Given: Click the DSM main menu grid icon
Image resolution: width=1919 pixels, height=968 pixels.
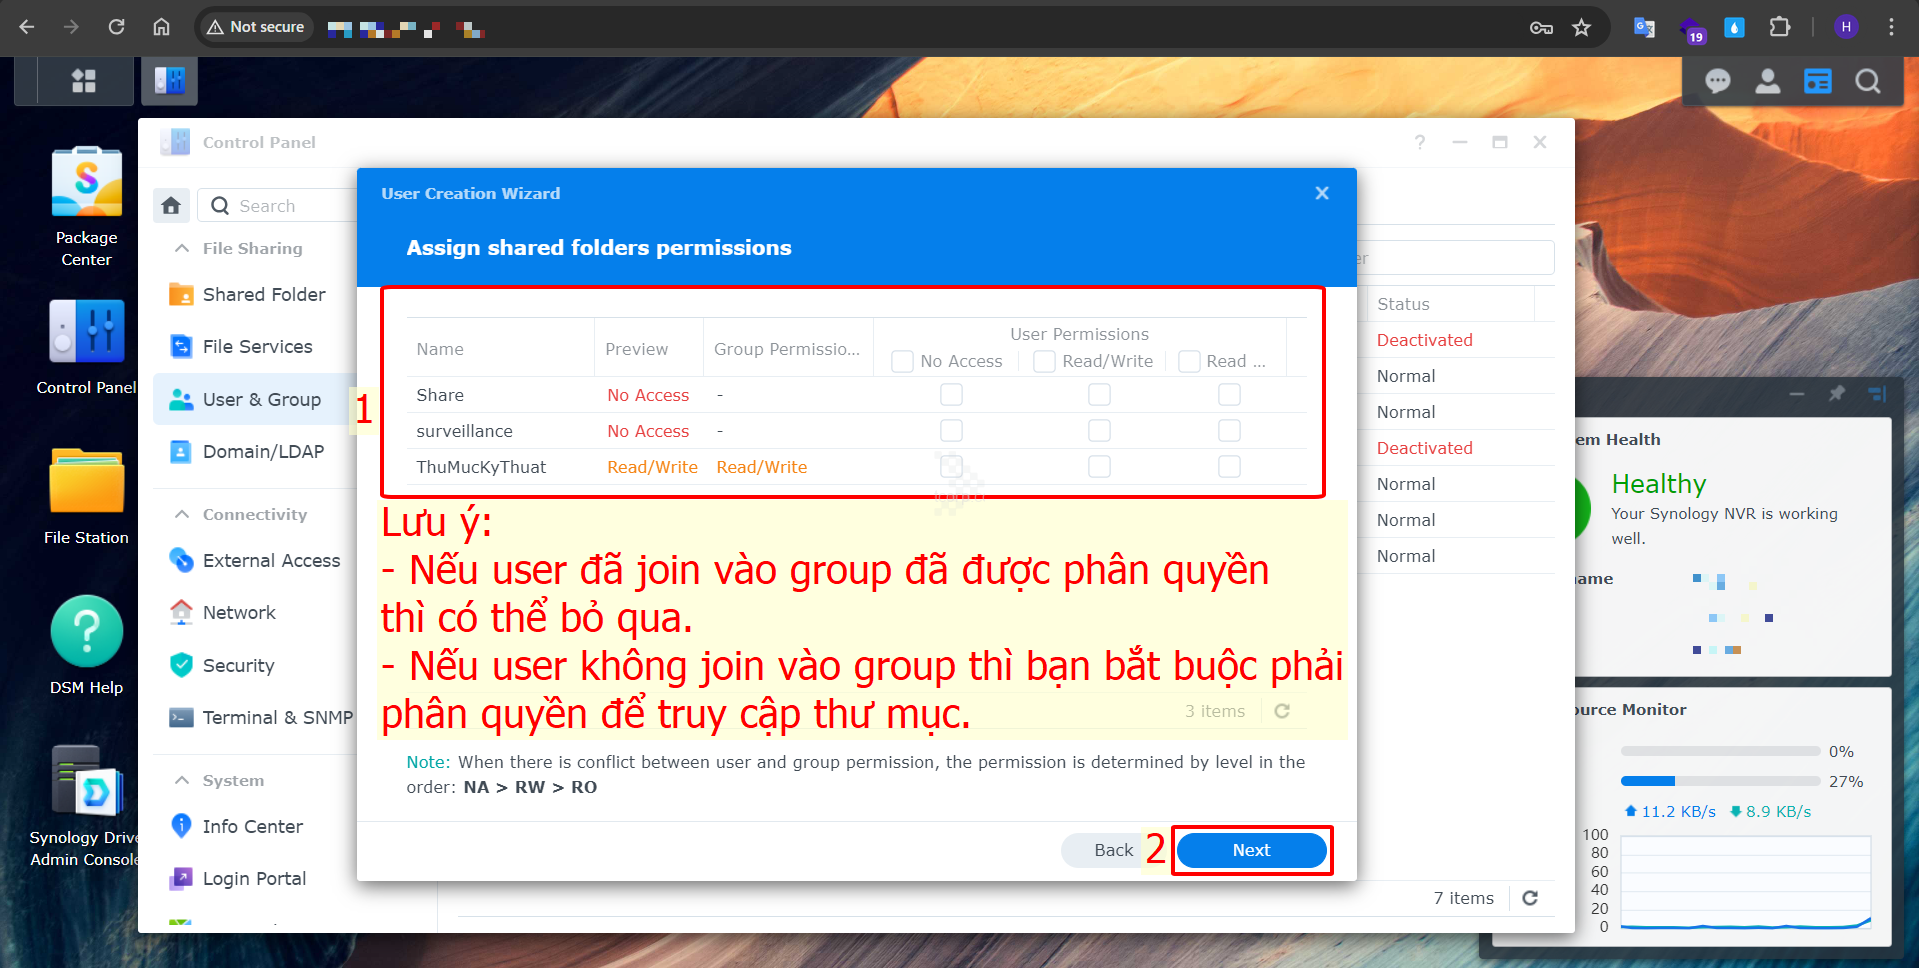Looking at the screenshot, I should click(84, 81).
